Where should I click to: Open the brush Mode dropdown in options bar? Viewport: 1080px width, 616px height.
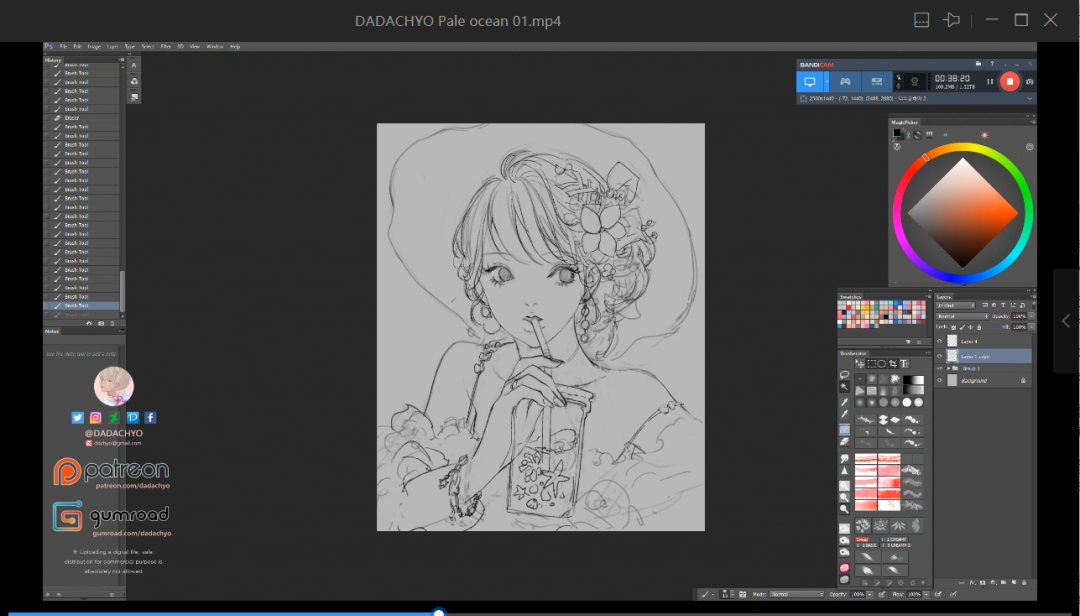(x=797, y=594)
